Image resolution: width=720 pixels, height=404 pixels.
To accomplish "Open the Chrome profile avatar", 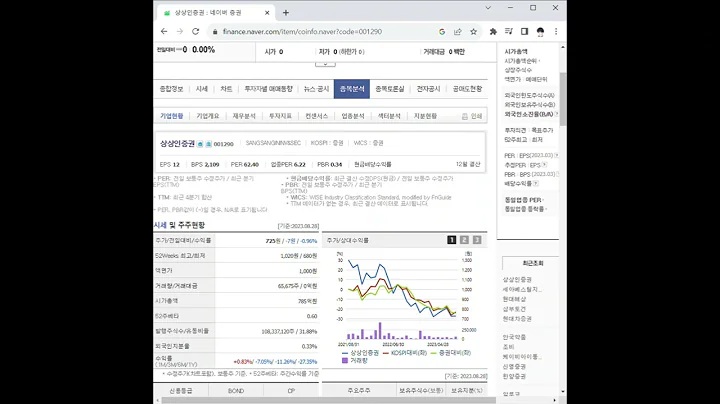I will coord(540,31).
